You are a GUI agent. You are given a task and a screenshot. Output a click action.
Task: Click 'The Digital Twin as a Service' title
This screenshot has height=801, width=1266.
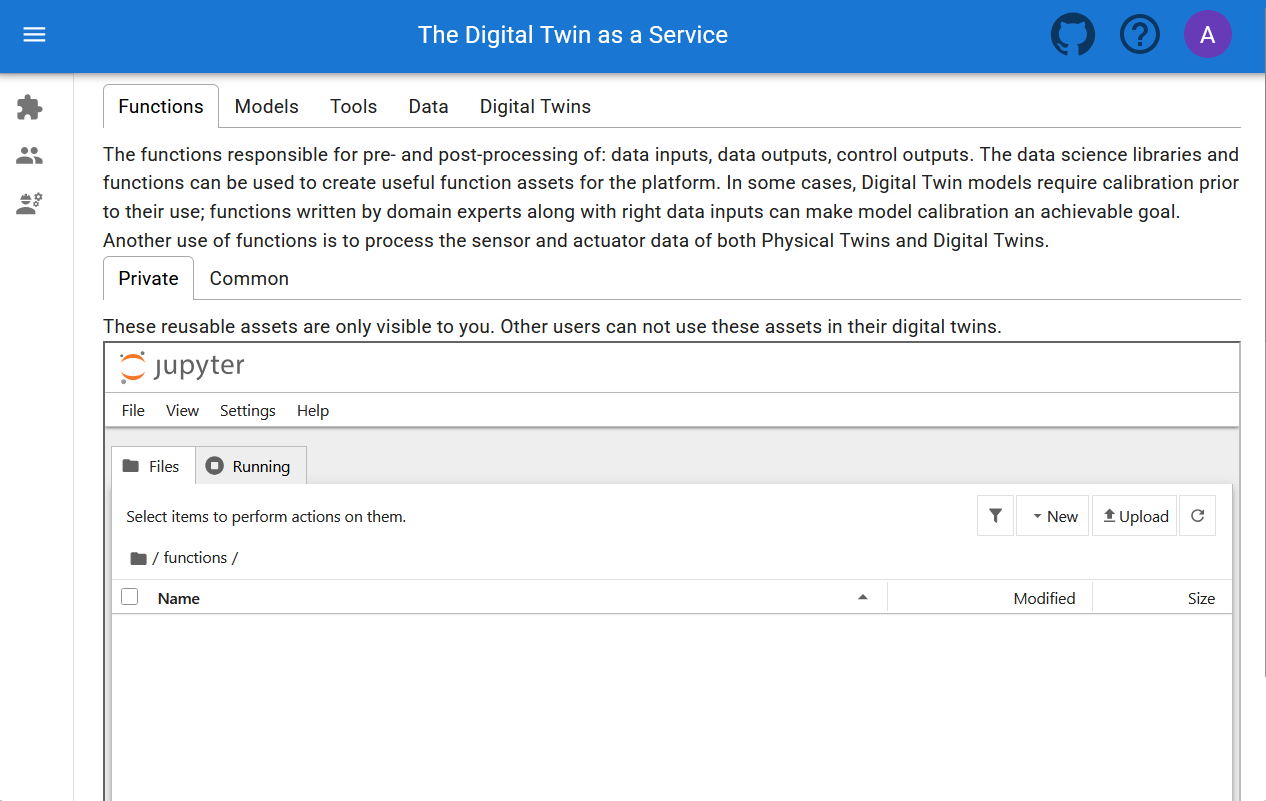(573, 35)
